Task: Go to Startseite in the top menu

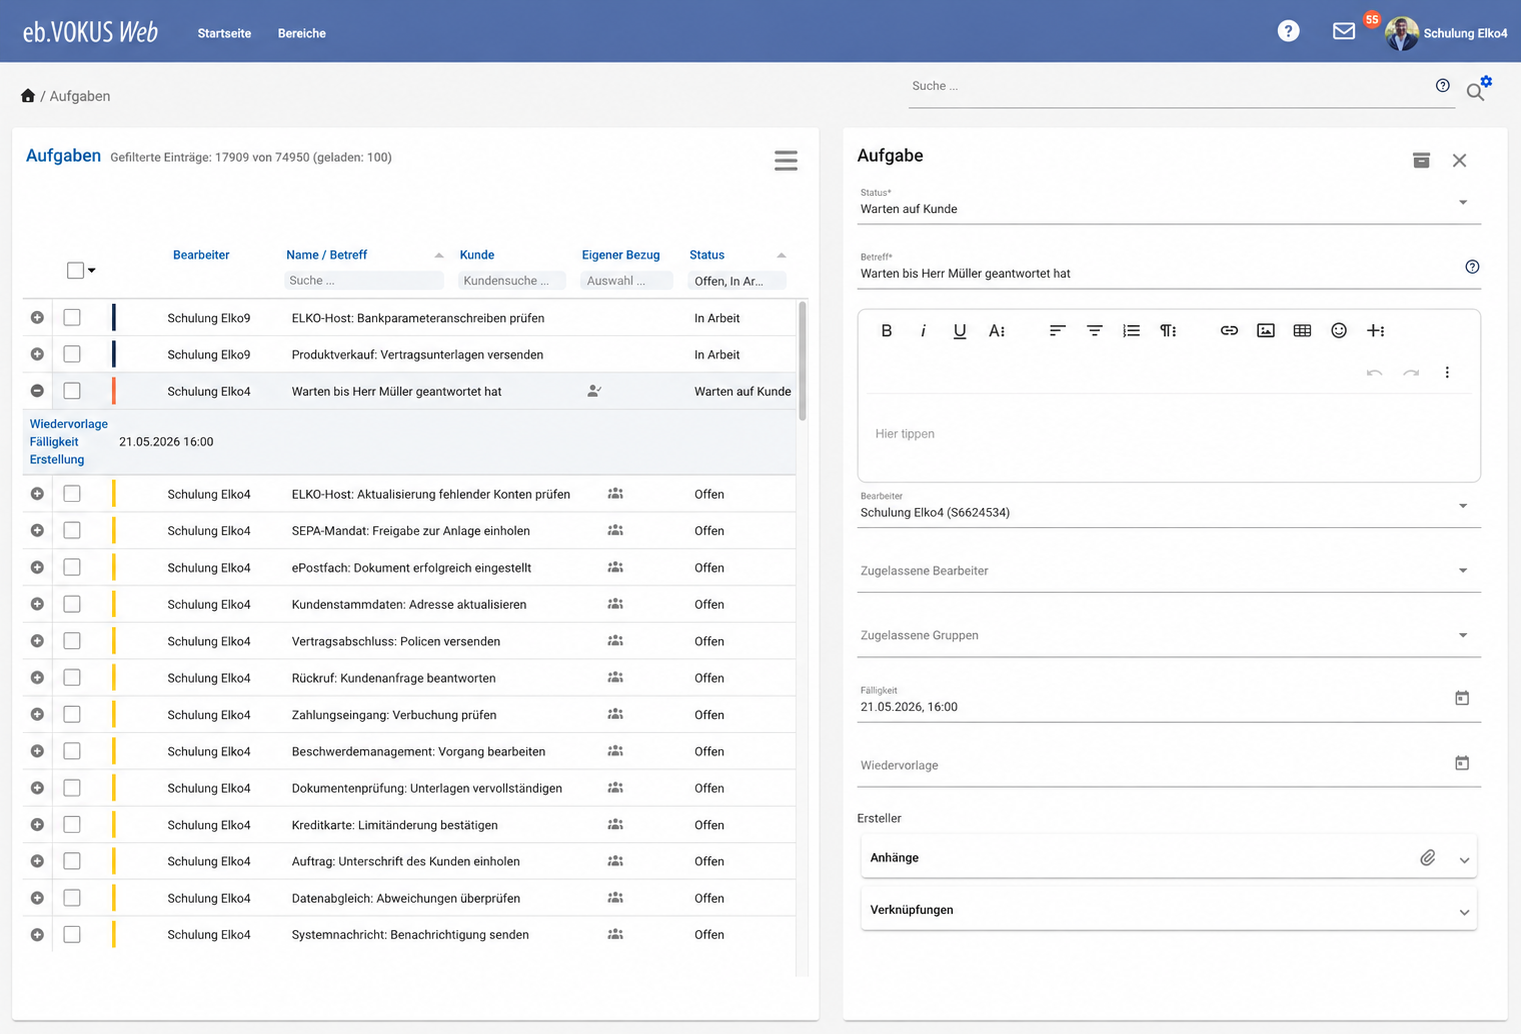Action: pos(224,33)
